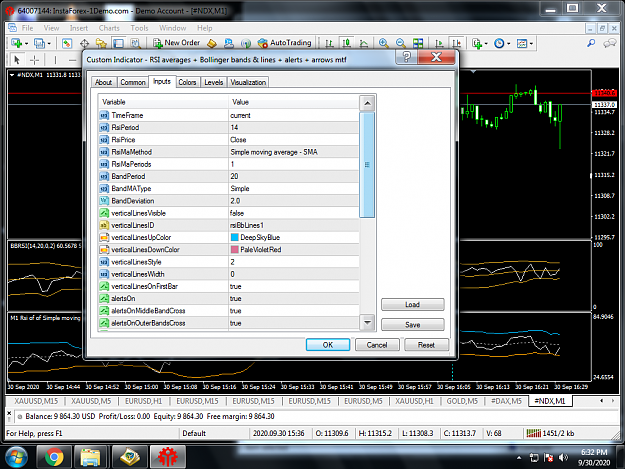The image size is (625, 469).
Task: Toggle the Chart Shift icon
Action: tap(456, 43)
